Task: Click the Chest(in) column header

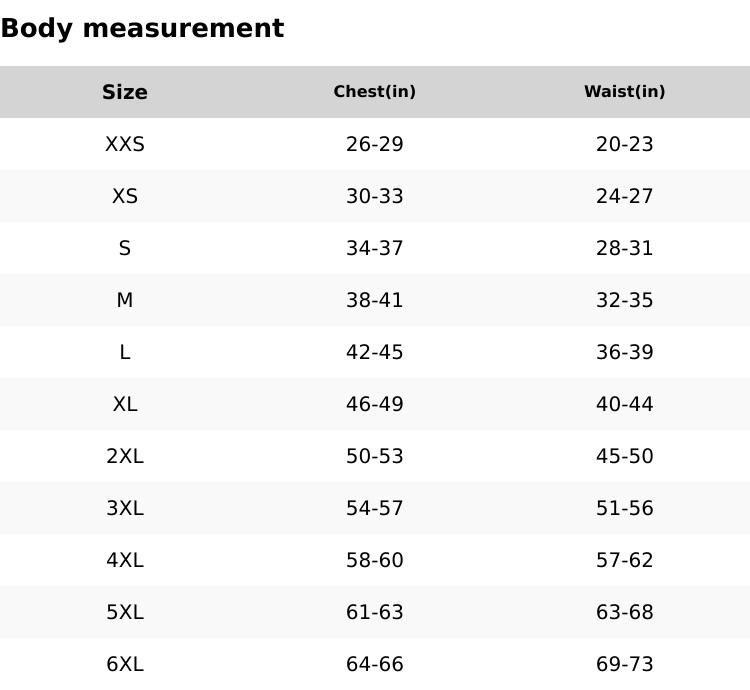Action: click(x=375, y=92)
